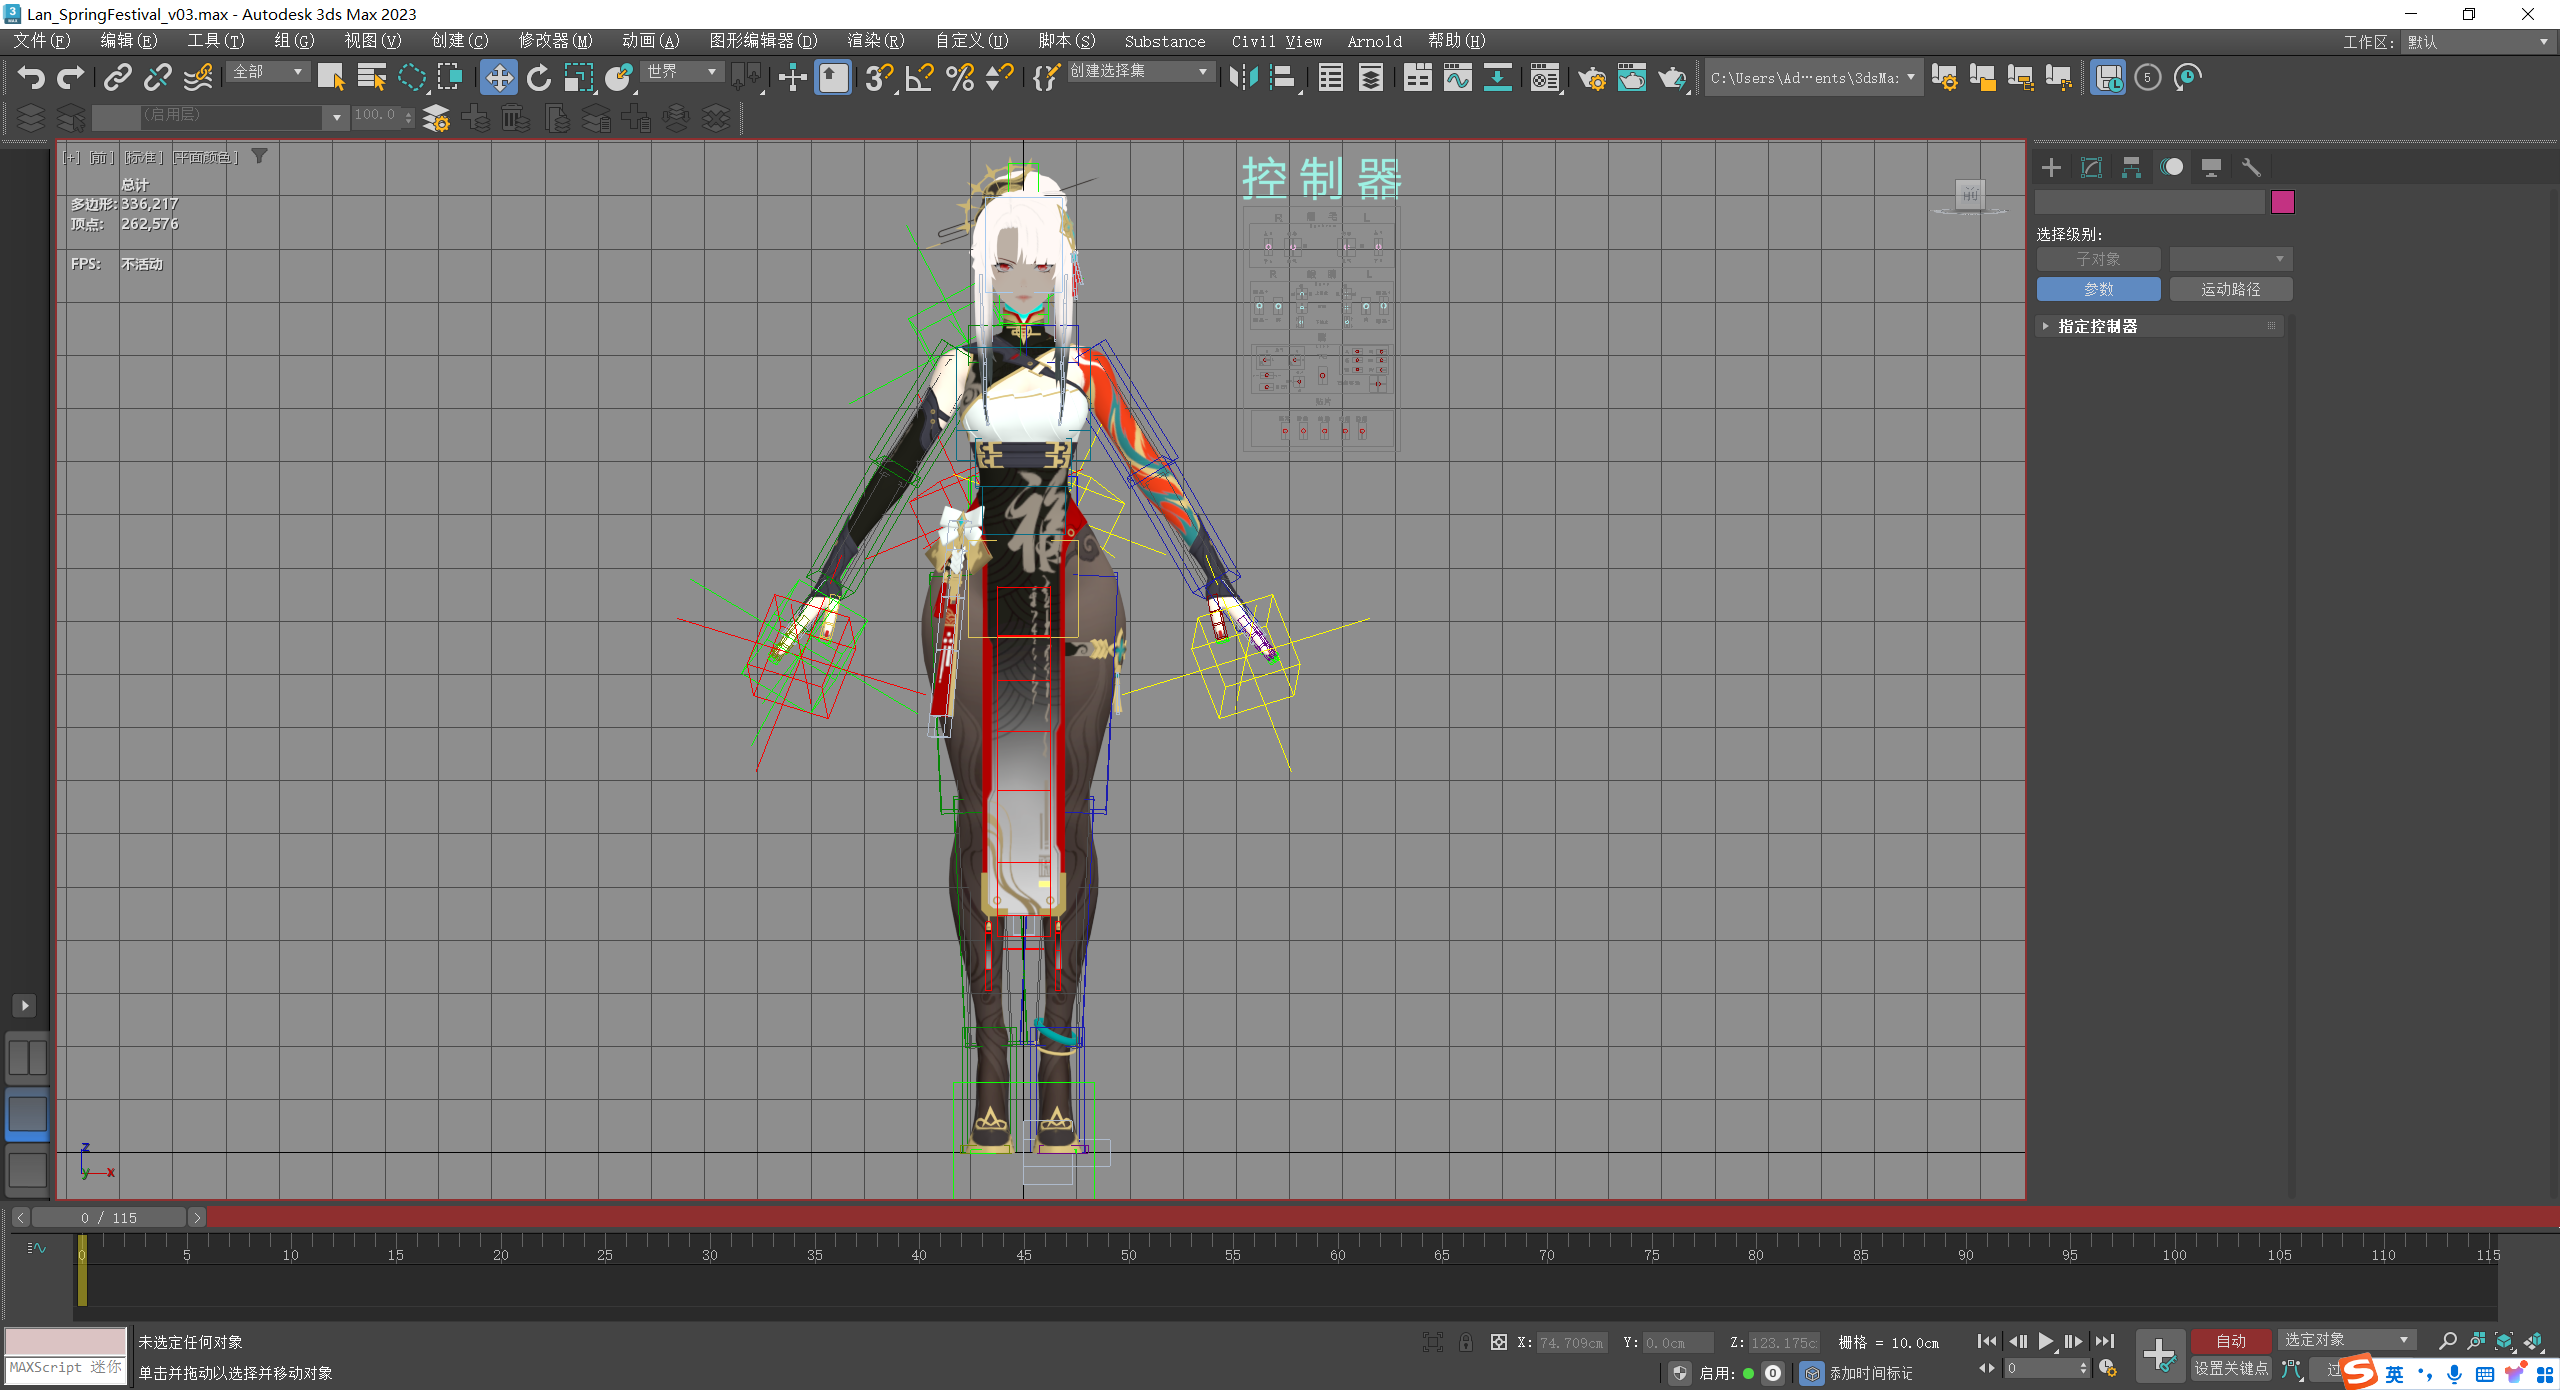2560x1390 pixels.
Task: Activate the Select and Scale tool
Action: [579, 77]
